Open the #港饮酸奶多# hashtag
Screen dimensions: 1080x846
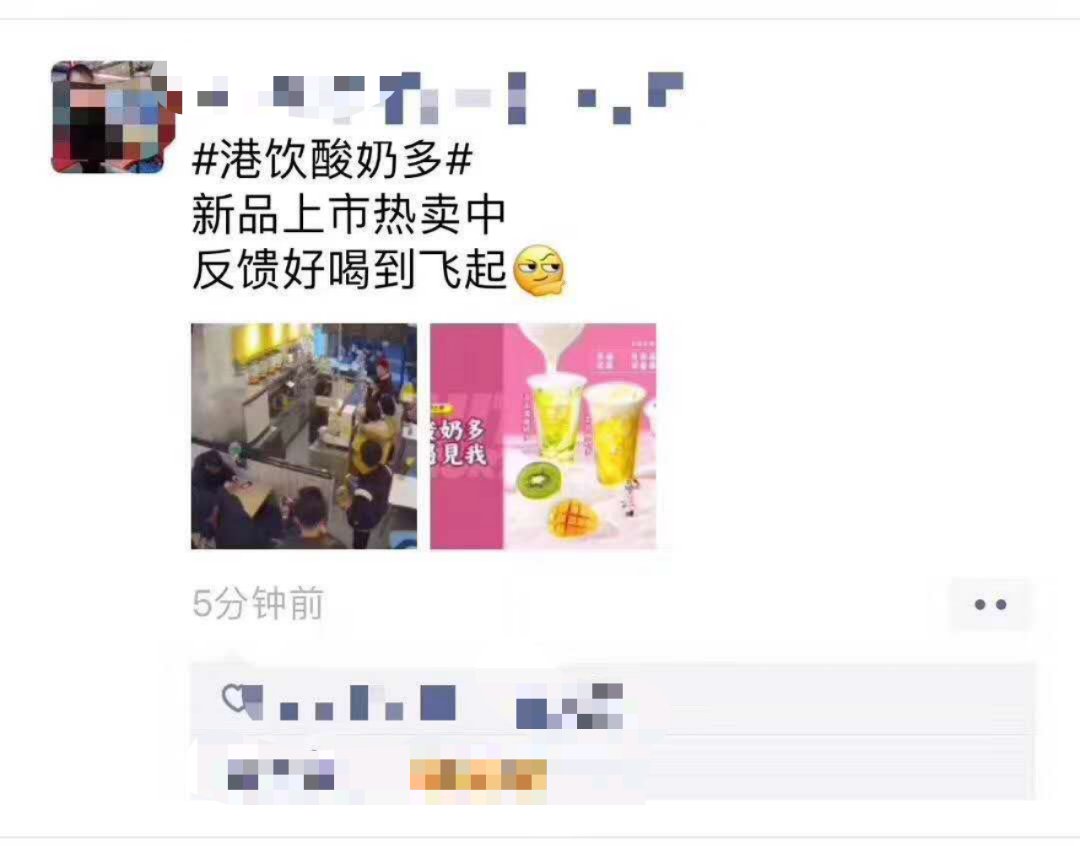pyautogui.click(x=332, y=160)
